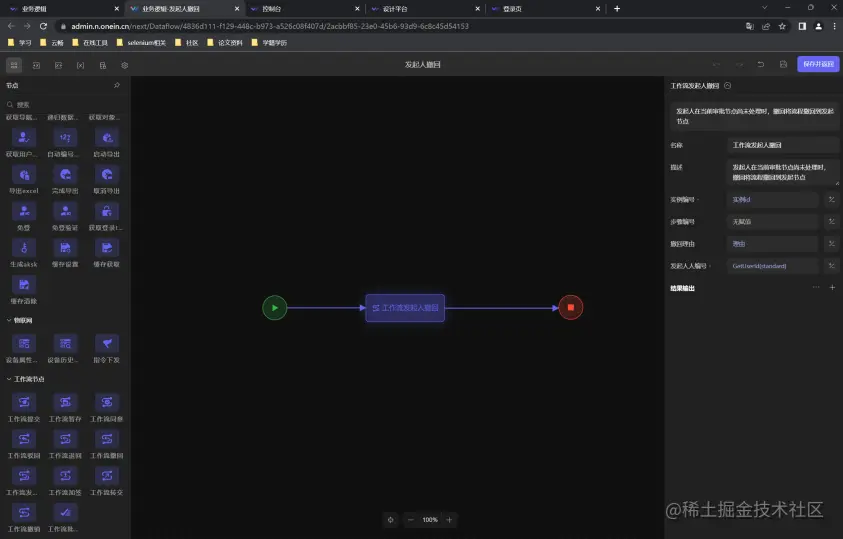Open the 论文资料 bookmark folder

225,42
